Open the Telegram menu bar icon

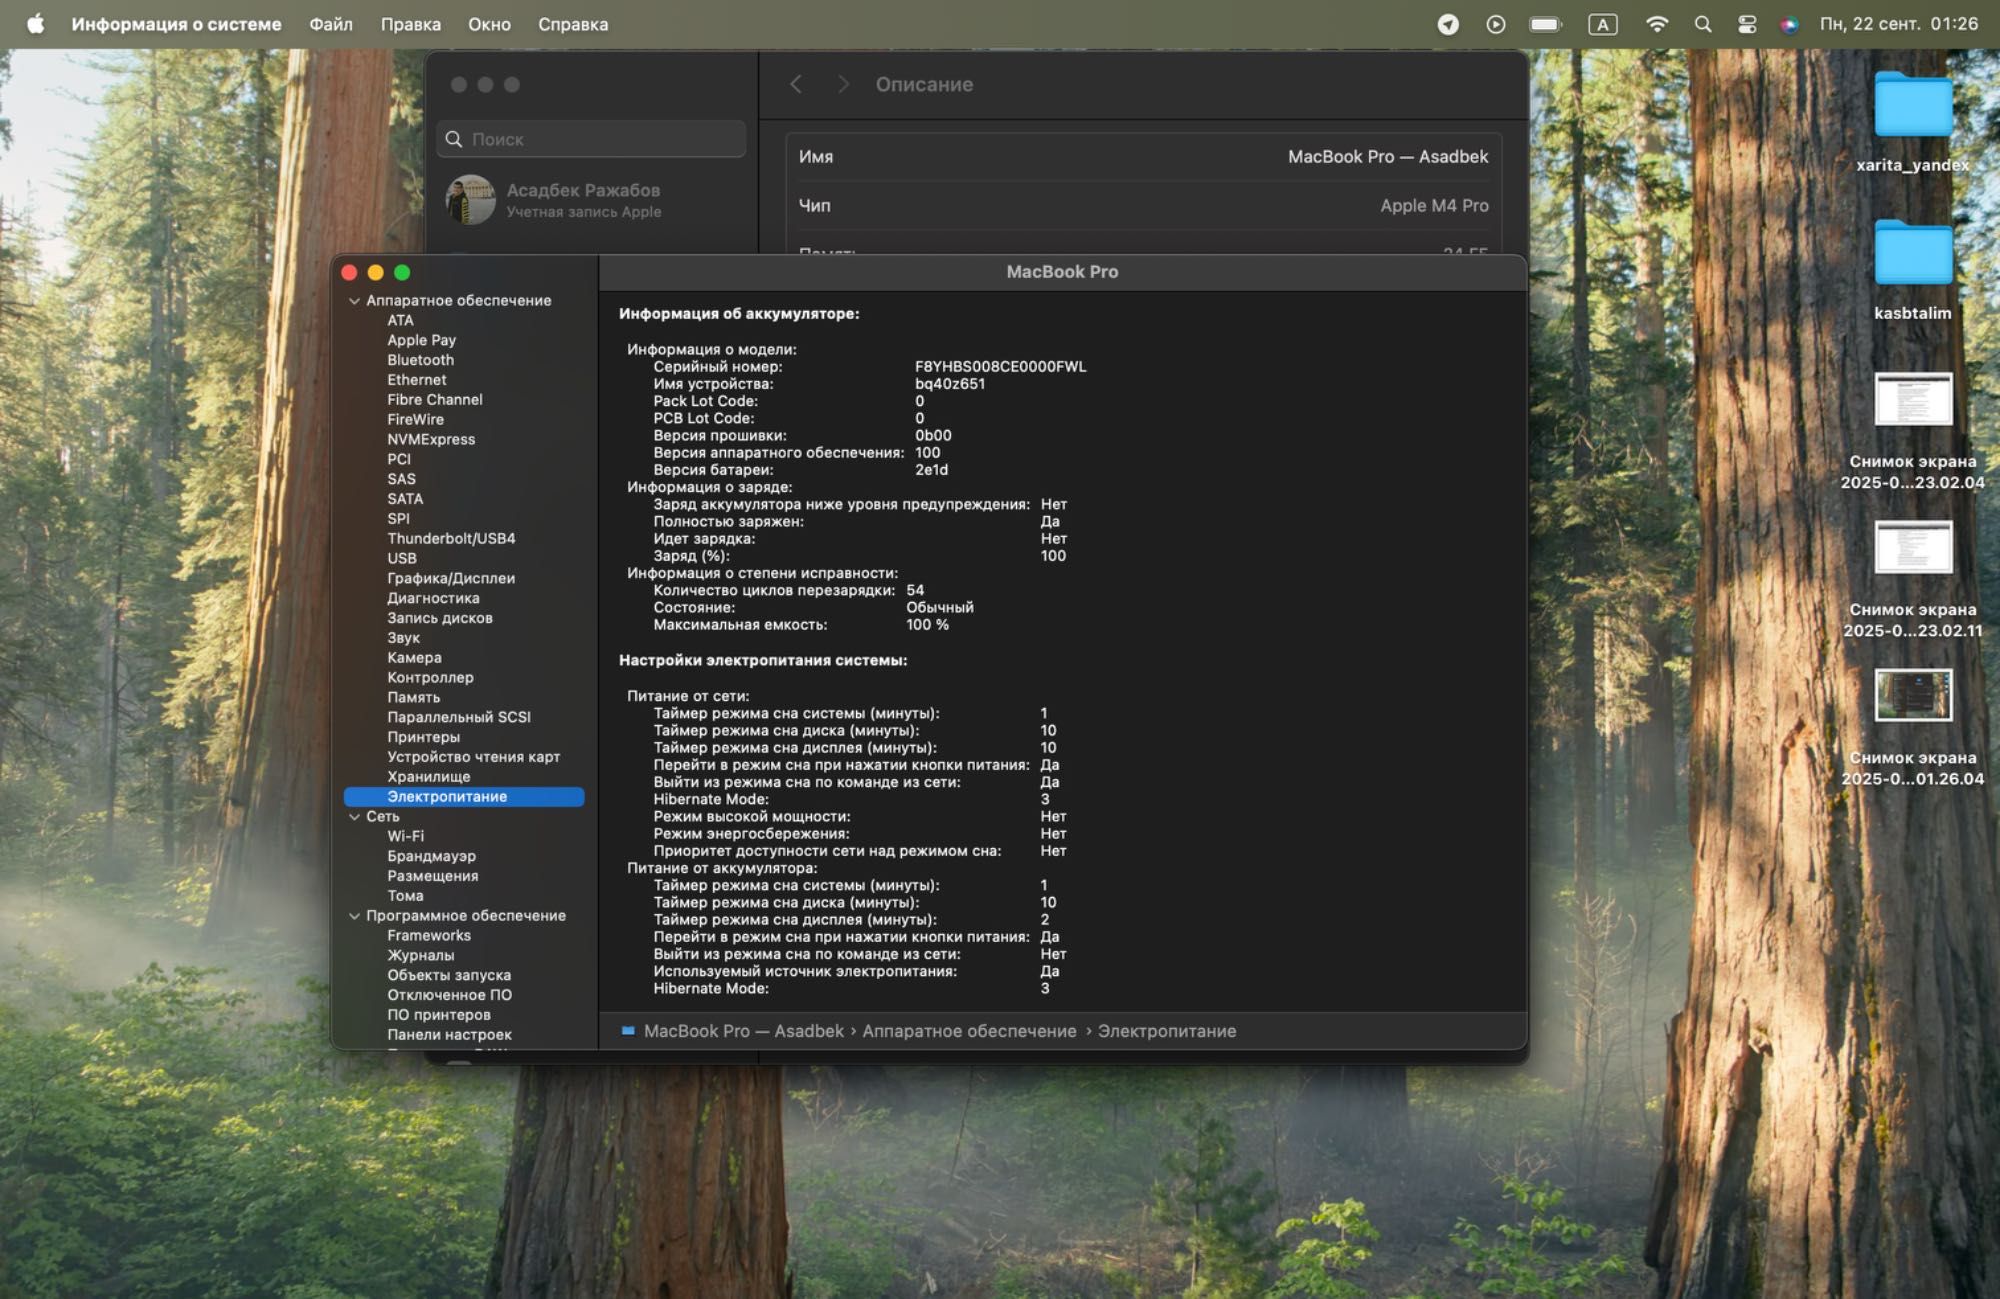[1447, 24]
